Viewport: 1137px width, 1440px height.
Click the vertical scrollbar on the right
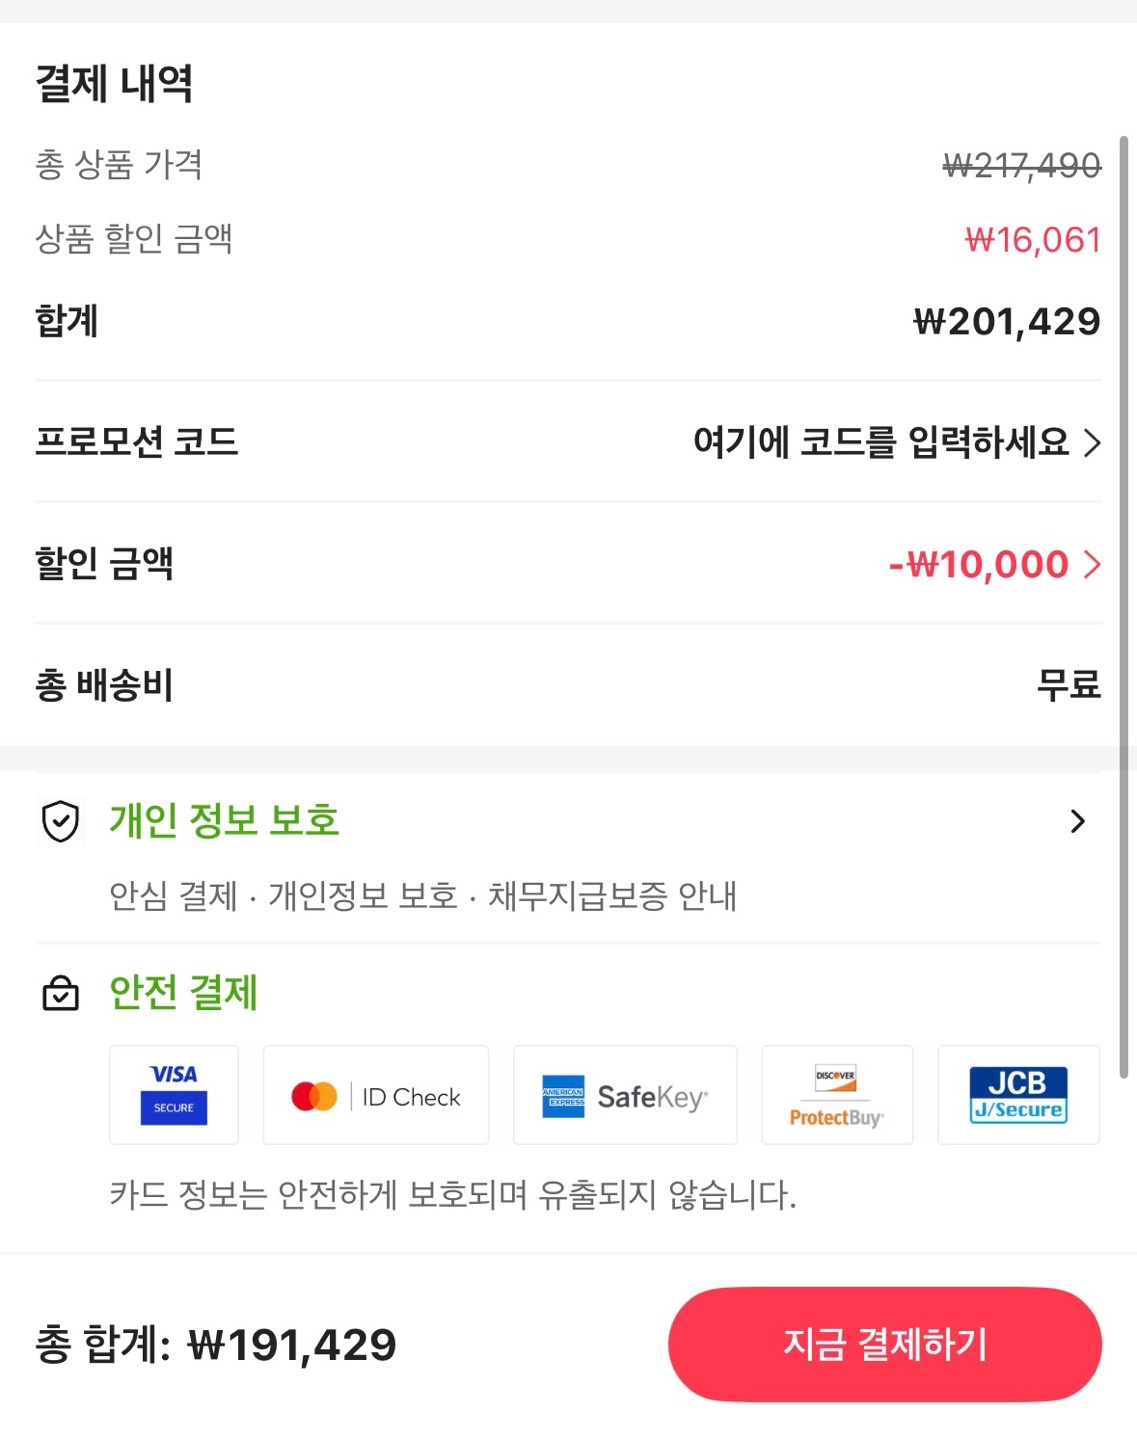coord(1124,600)
